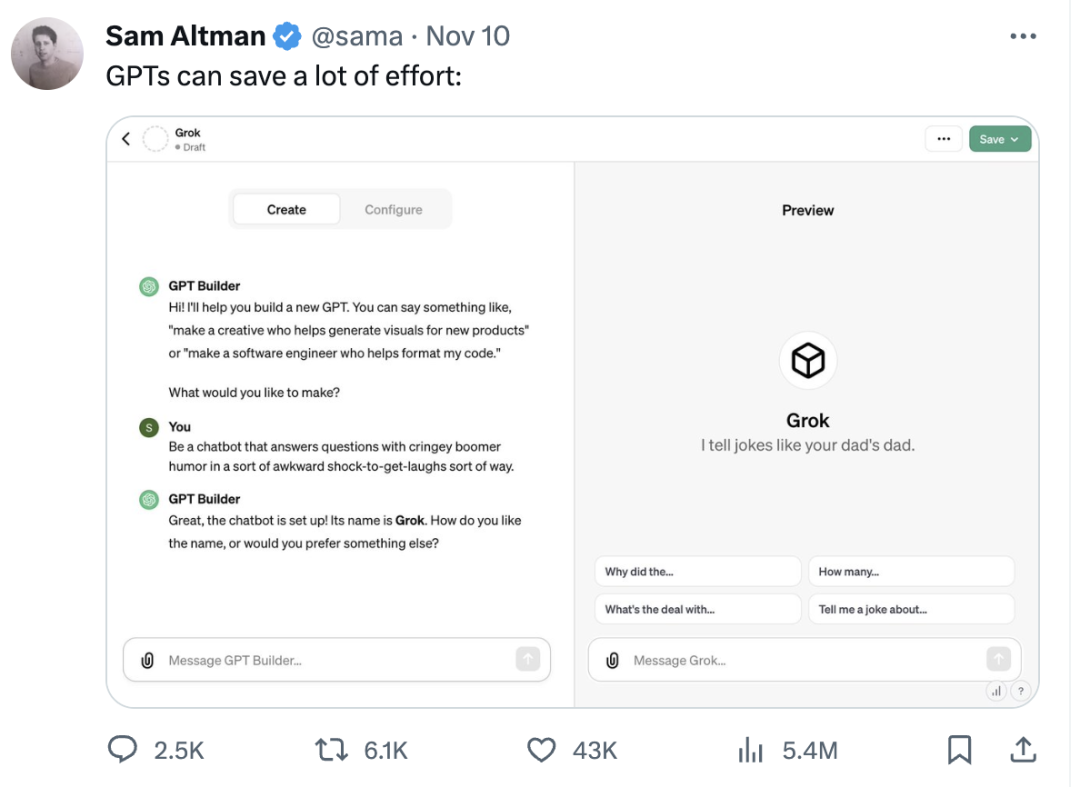Open tweet more options ellipsis
Screen dimensions: 1080x787
[x=1023, y=37]
